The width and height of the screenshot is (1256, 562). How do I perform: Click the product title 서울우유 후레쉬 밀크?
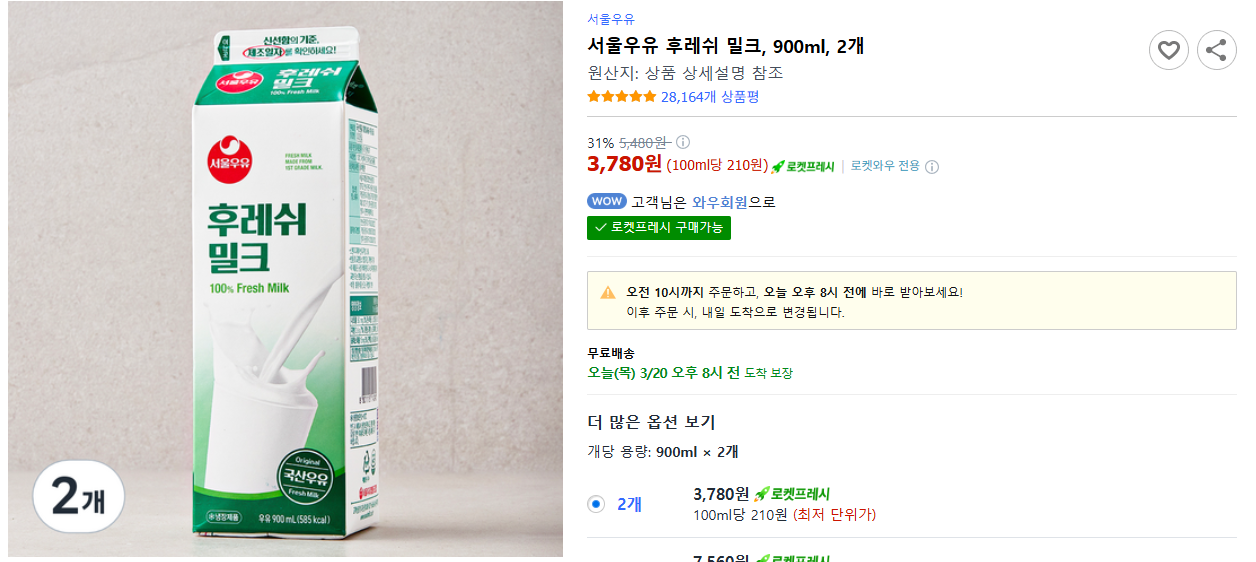726,46
